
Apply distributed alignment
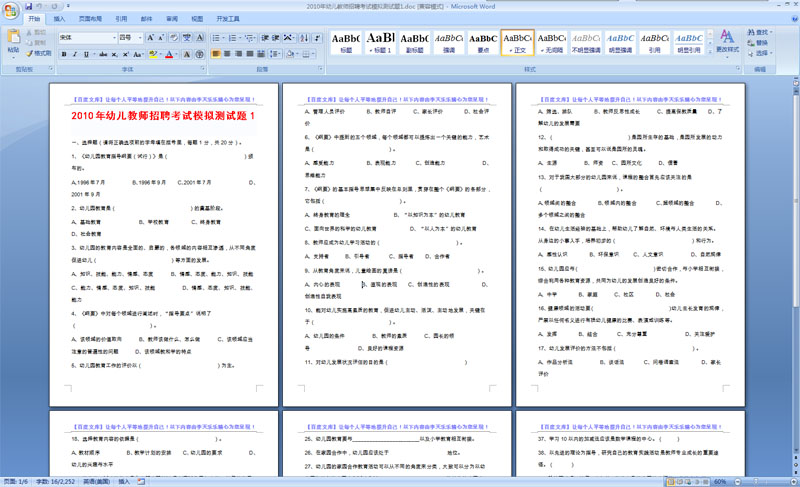point(261,54)
